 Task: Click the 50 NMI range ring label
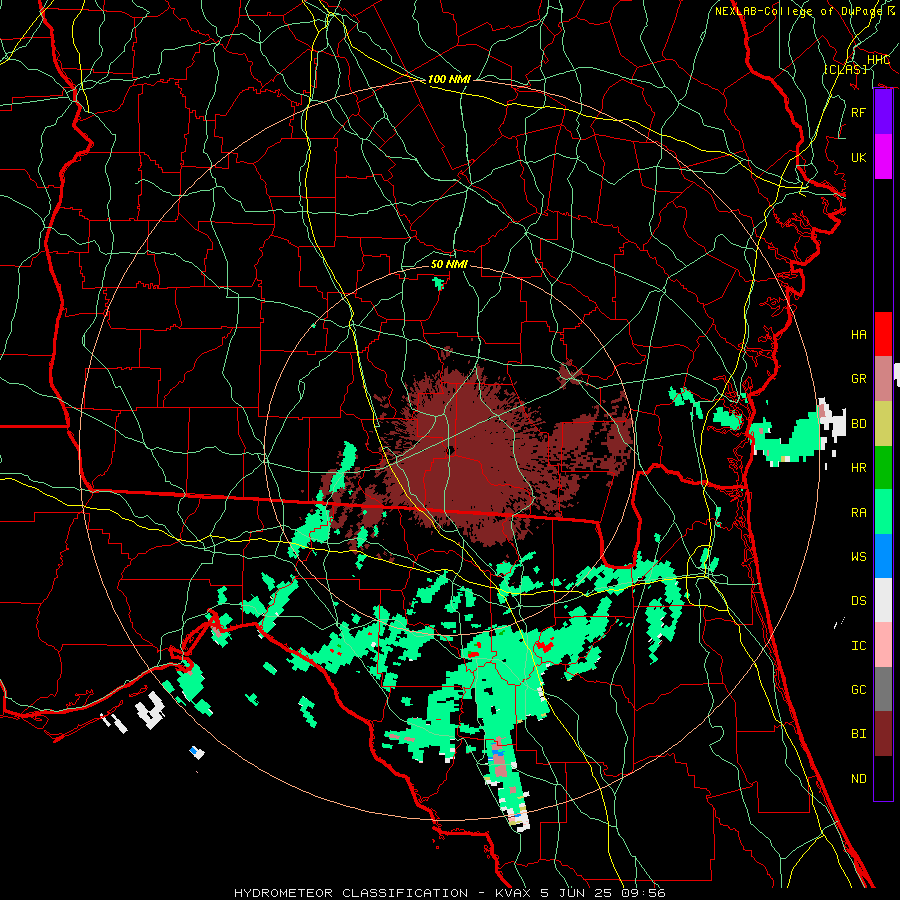449,264
